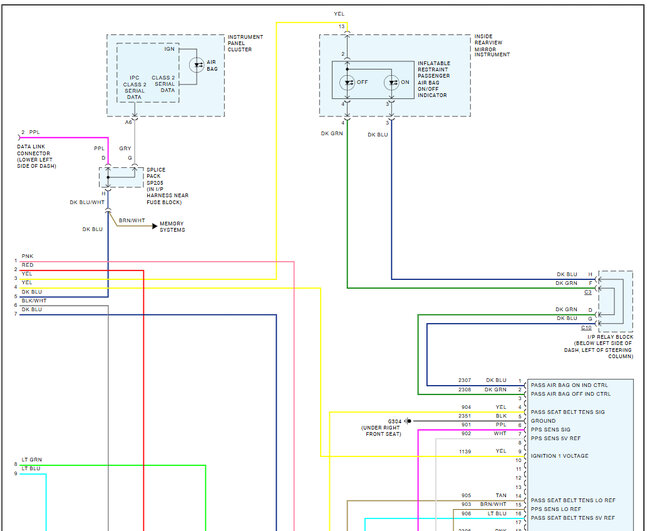Viewport: 650px width, 531px height.
Task: Select PASS AIR BAG OFF IND CTRL text
Action: [570, 394]
